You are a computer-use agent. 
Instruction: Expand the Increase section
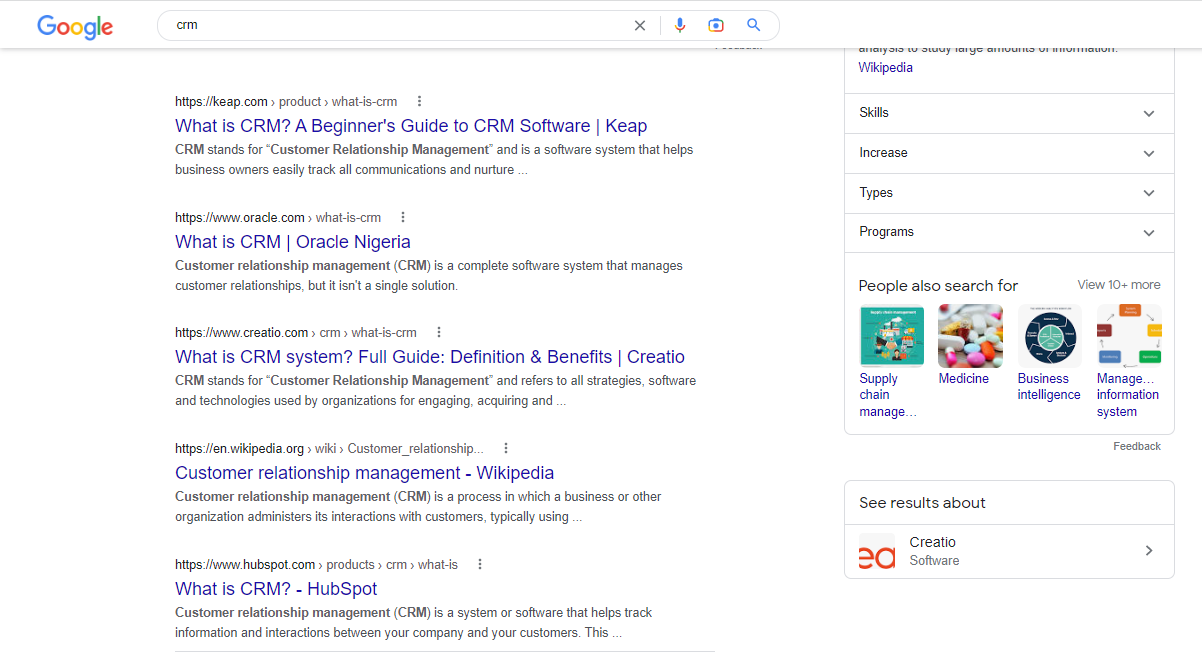click(x=1009, y=153)
